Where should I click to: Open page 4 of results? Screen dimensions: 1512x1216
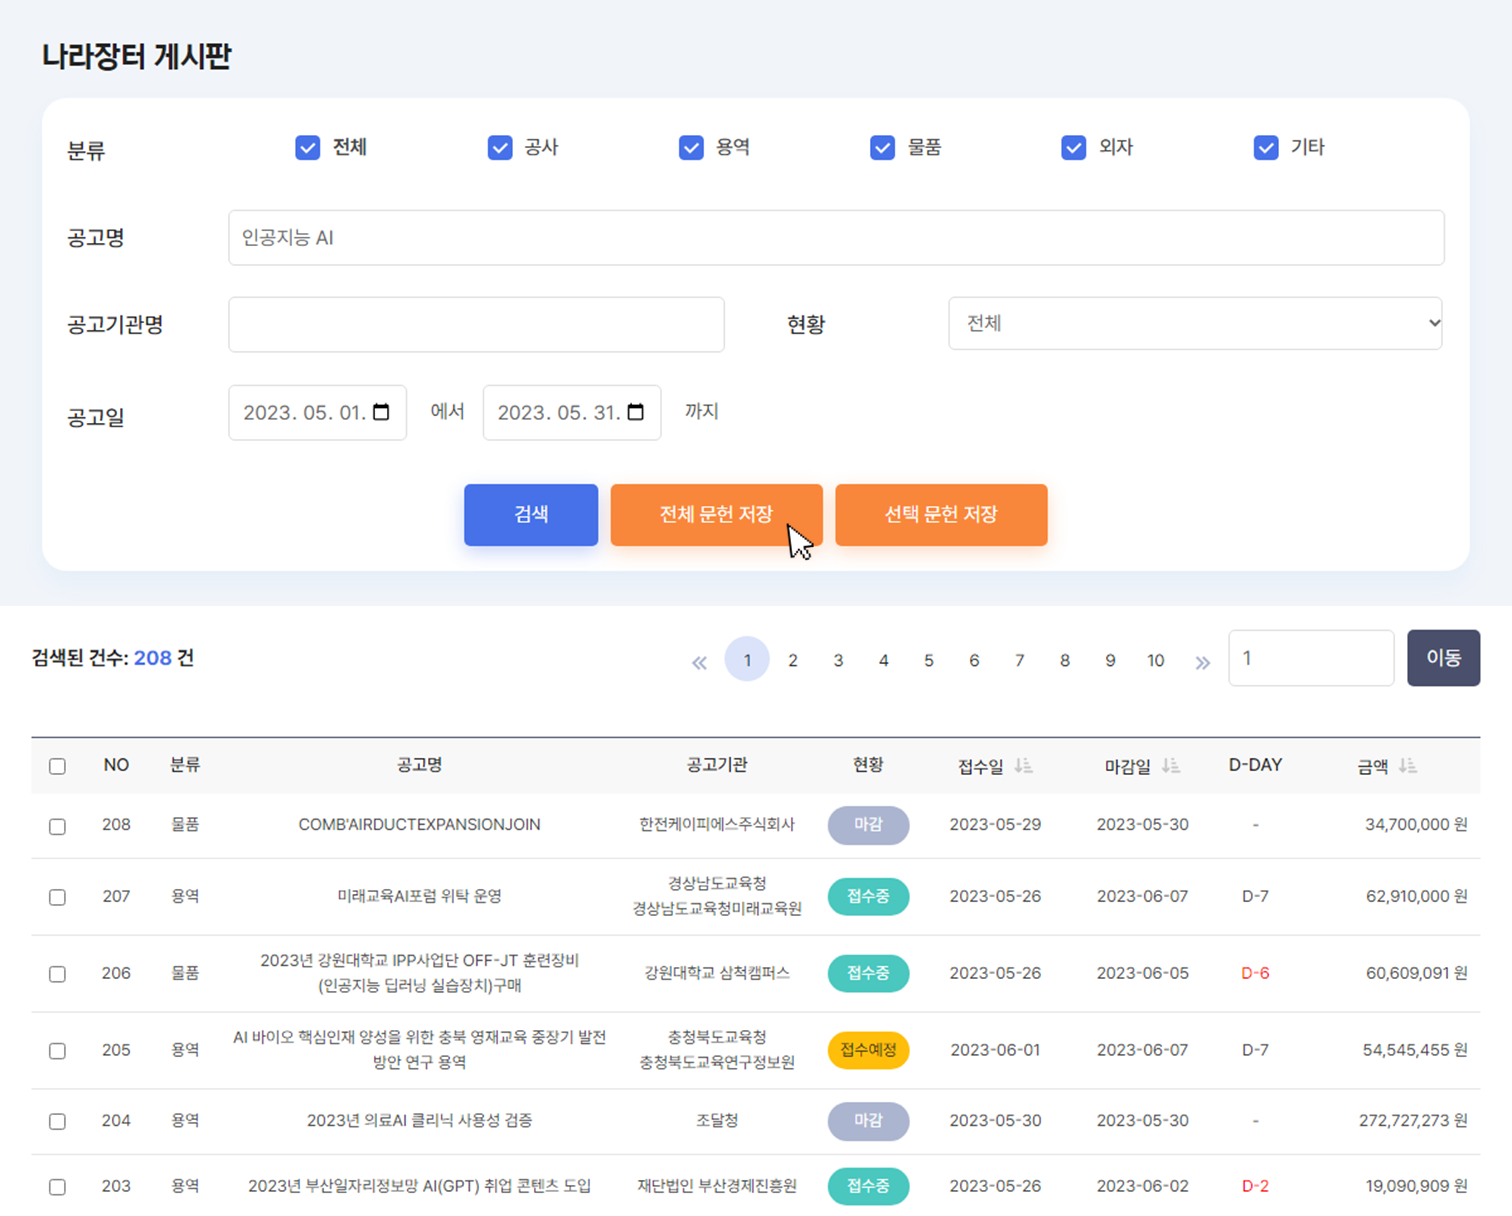click(883, 660)
